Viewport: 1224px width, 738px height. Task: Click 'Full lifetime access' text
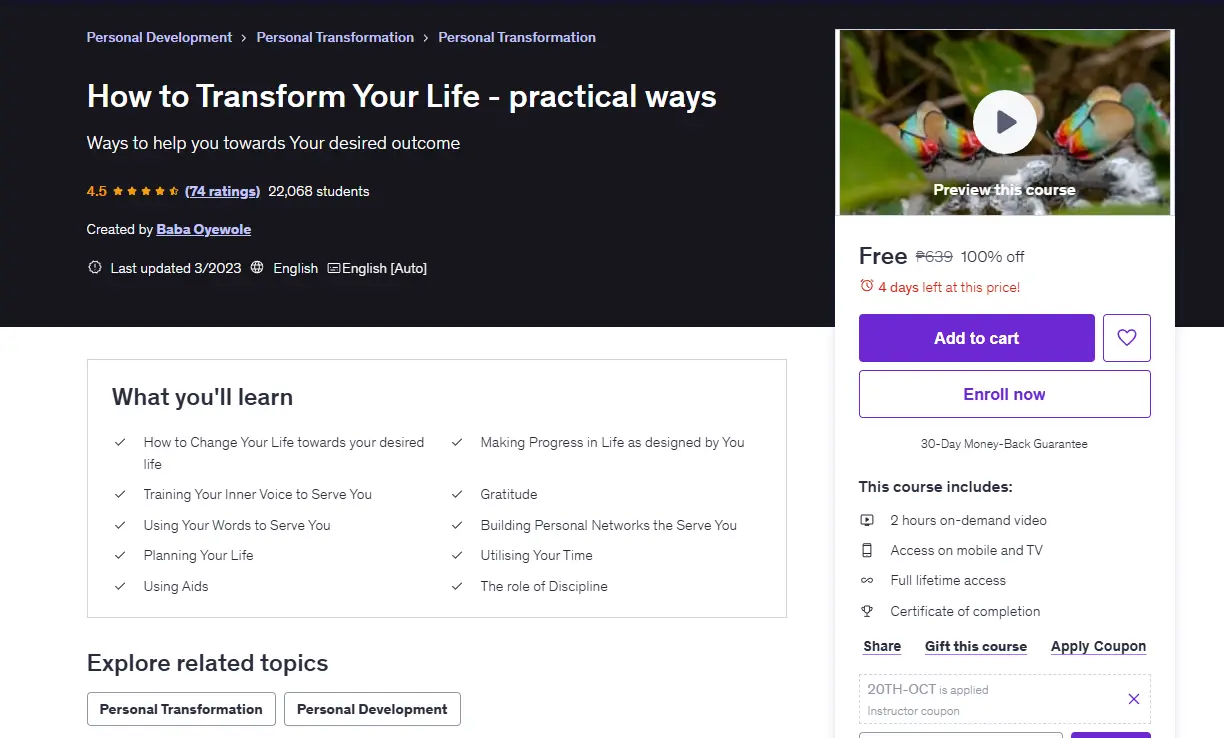(x=948, y=580)
